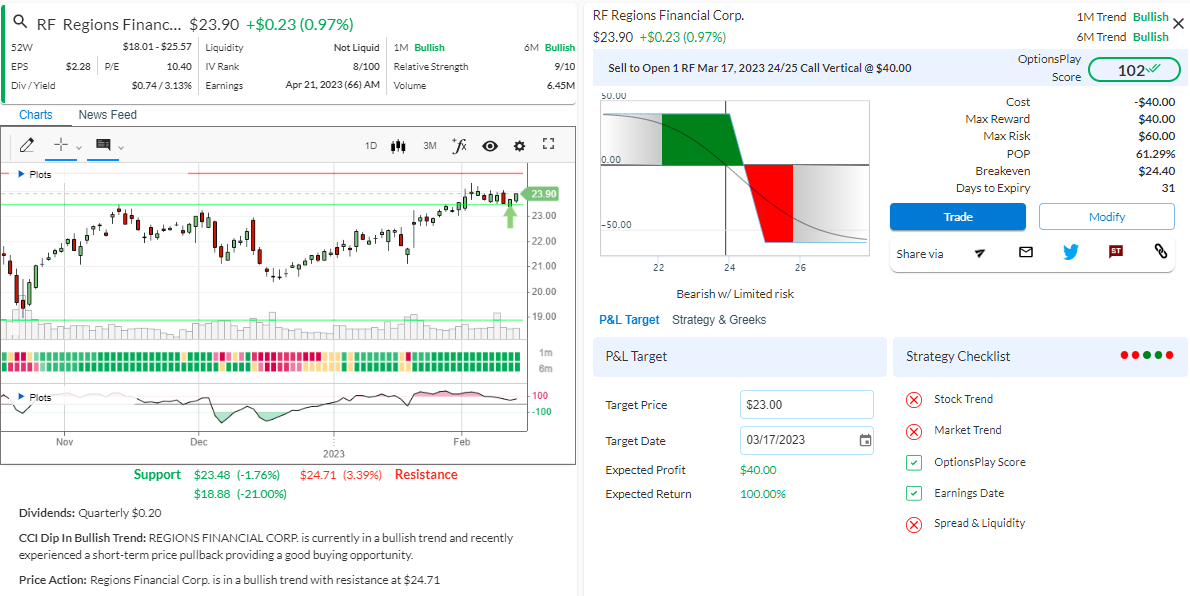Click the OptionsPlay Score check mark
The width and height of the screenshot is (1190, 596).
click(x=915, y=462)
